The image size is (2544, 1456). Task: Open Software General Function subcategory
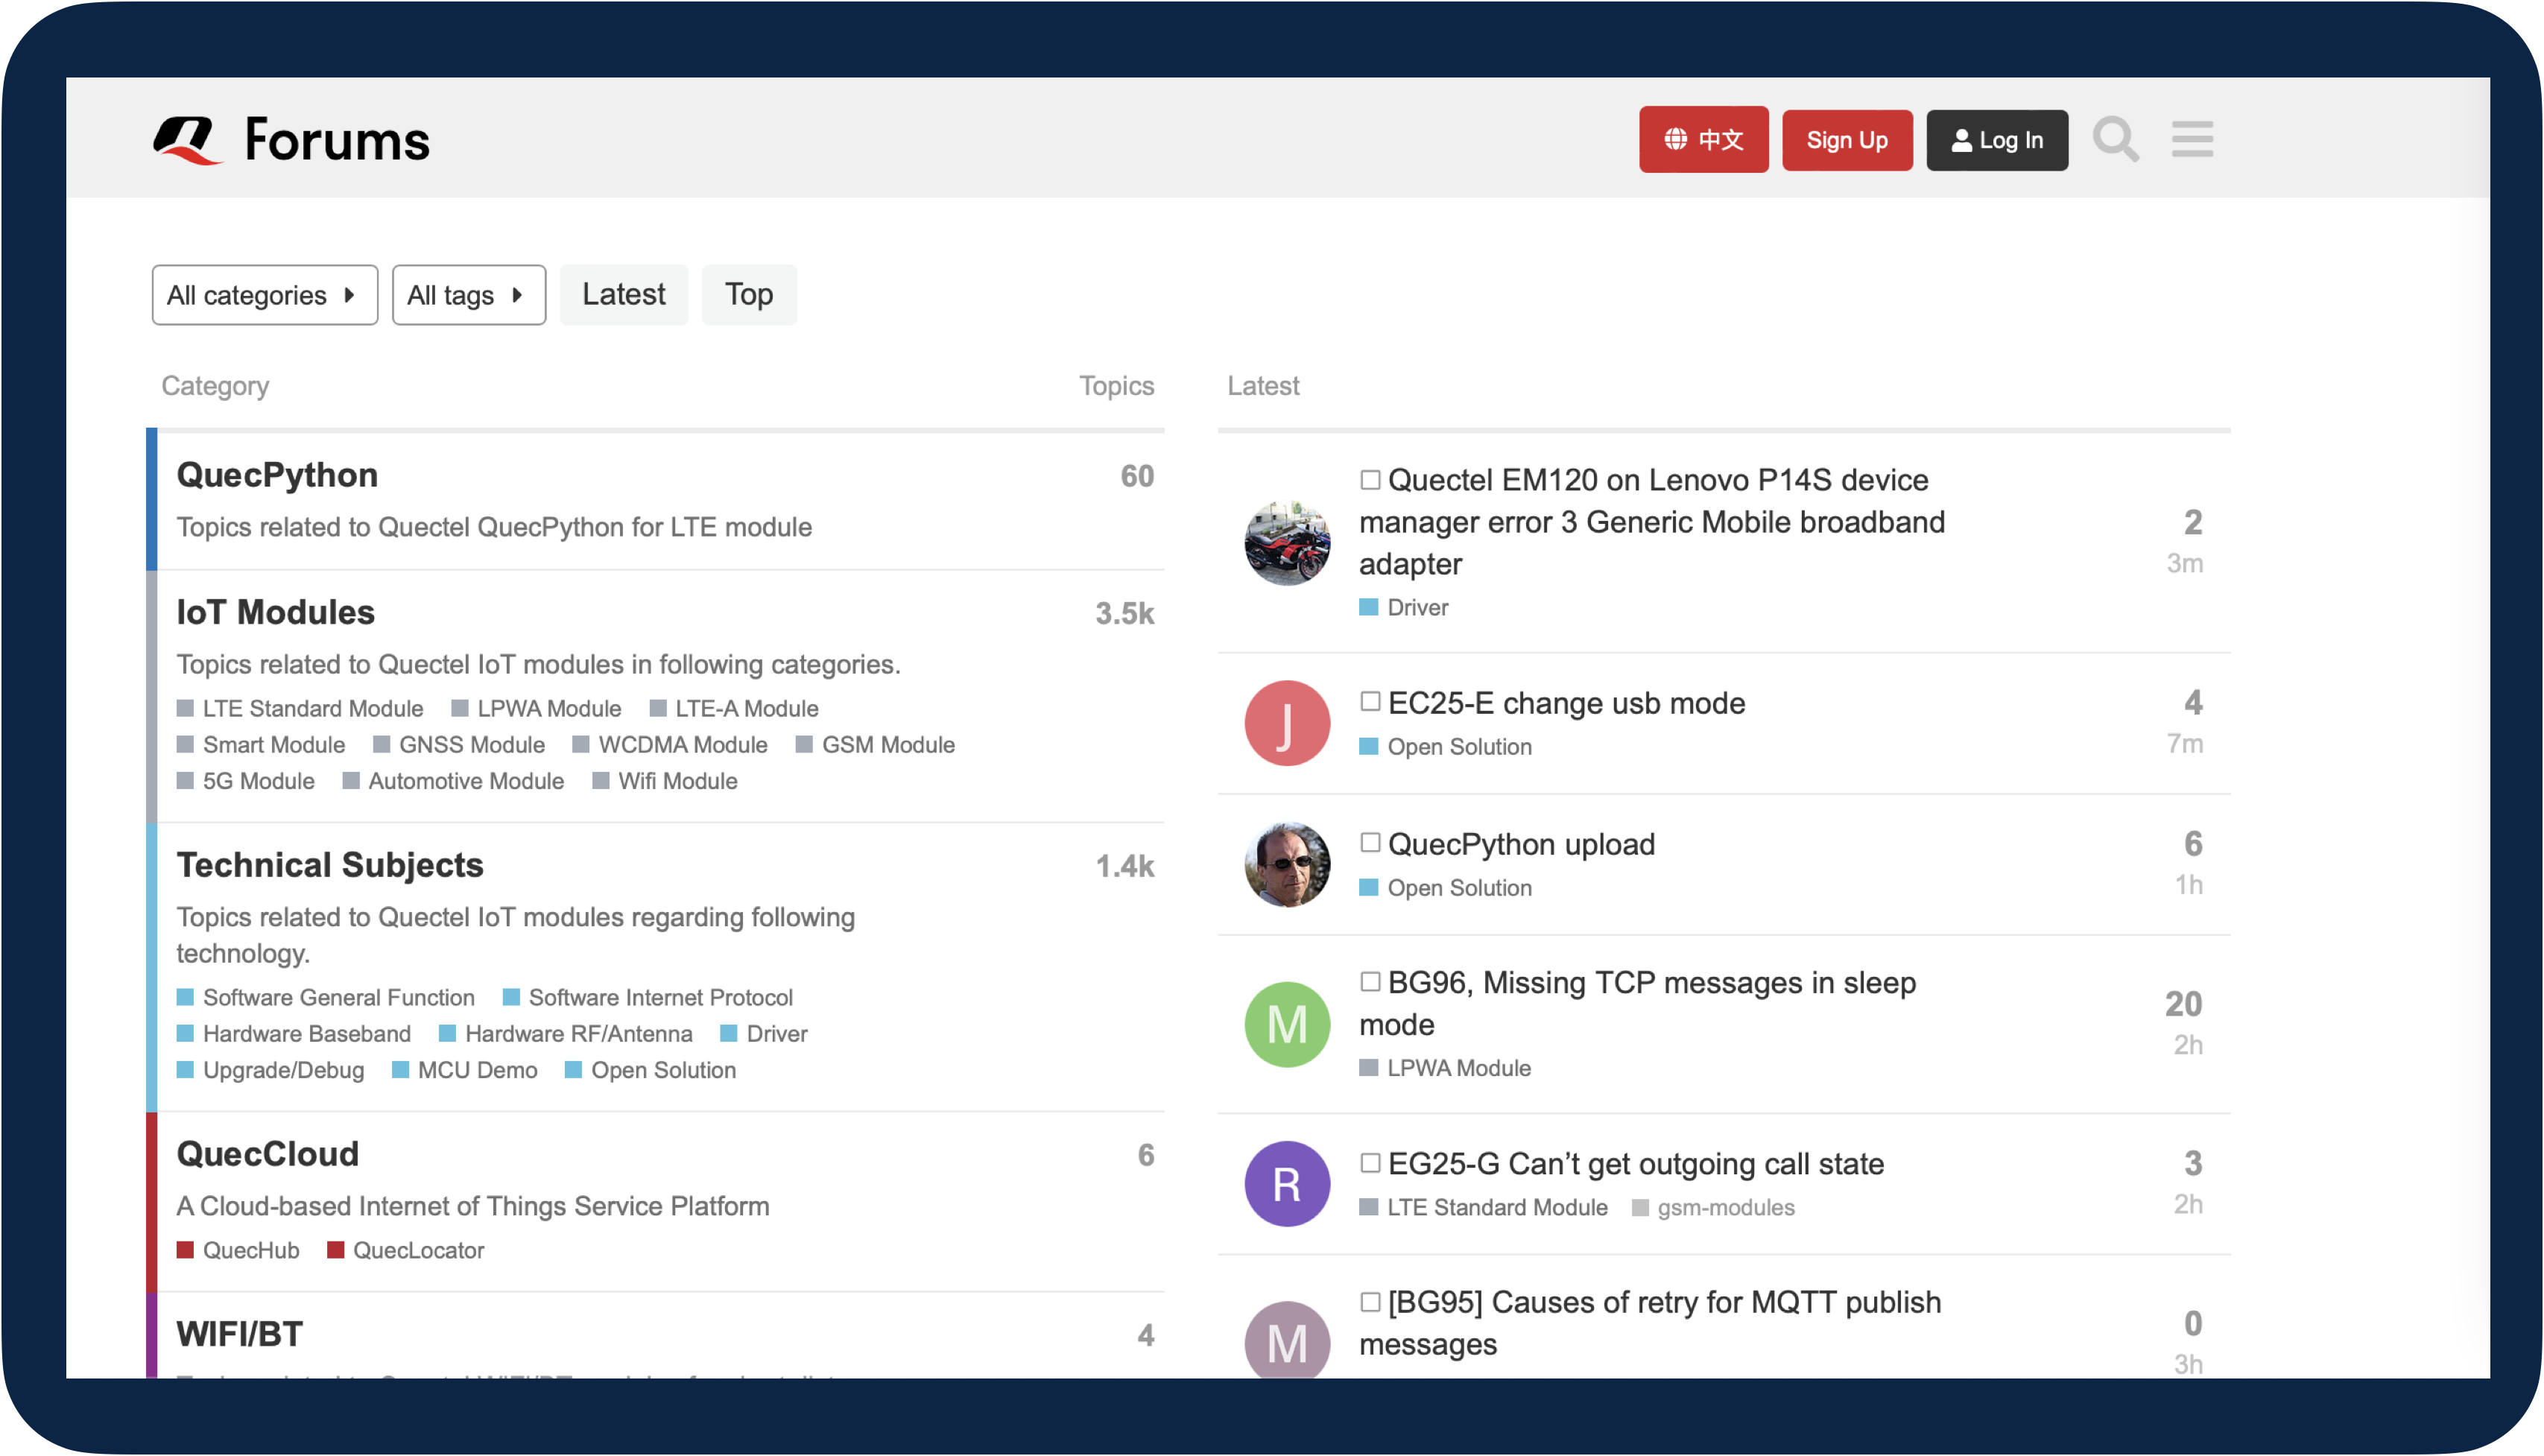[326, 998]
